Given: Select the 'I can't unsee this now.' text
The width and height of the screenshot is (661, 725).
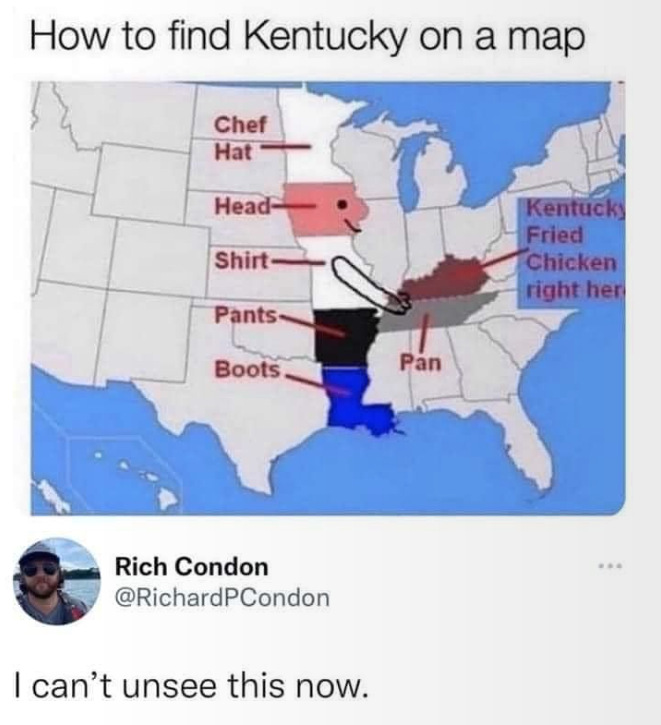Looking at the screenshot, I should [191, 686].
